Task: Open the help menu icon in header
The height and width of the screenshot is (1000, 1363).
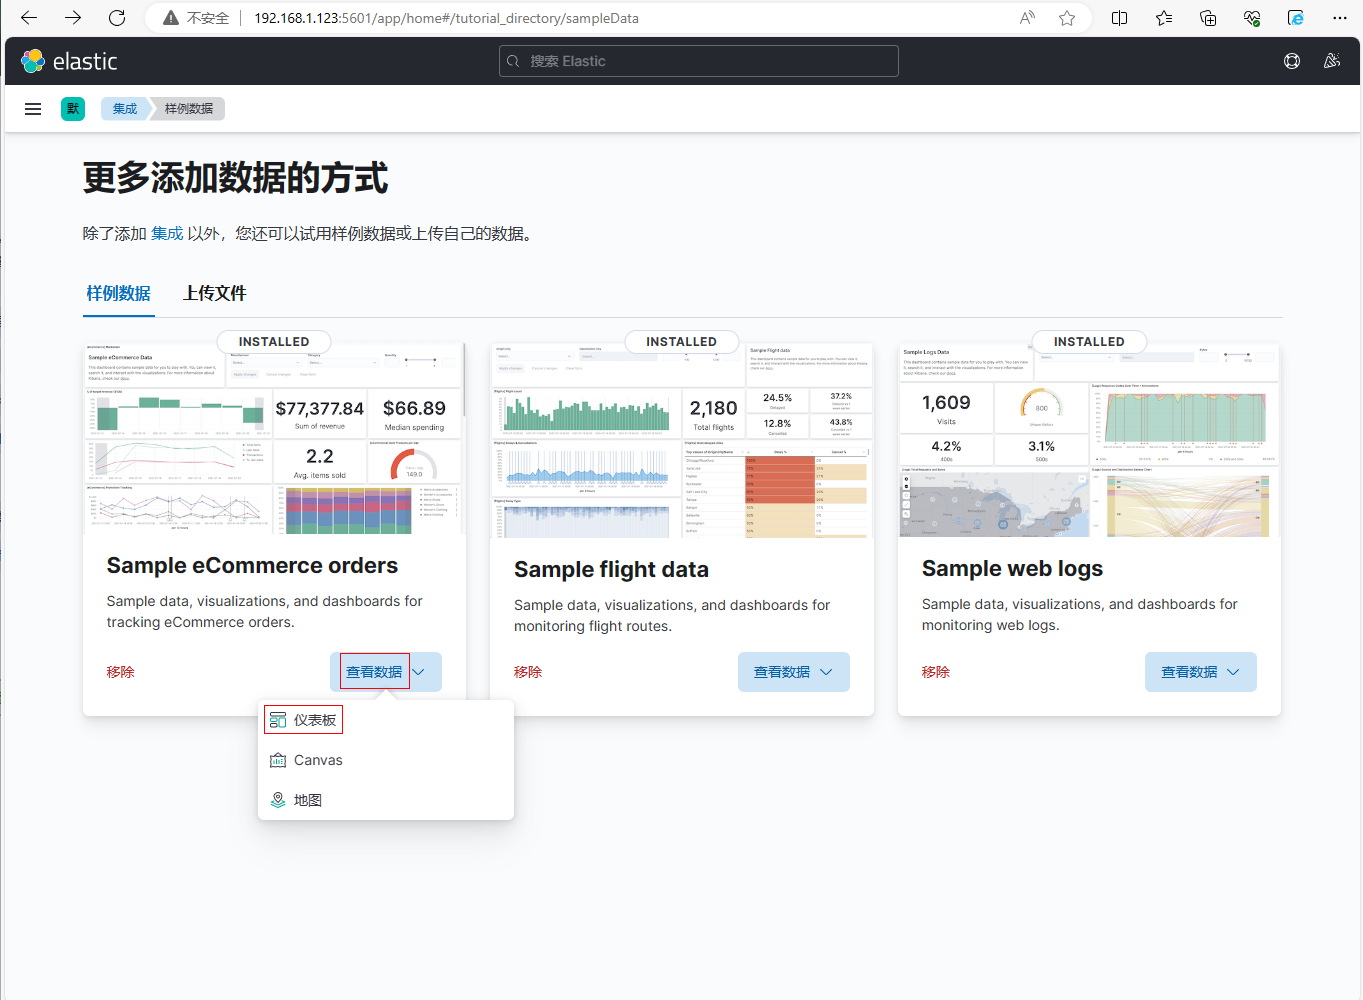Action: [x=1292, y=61]
